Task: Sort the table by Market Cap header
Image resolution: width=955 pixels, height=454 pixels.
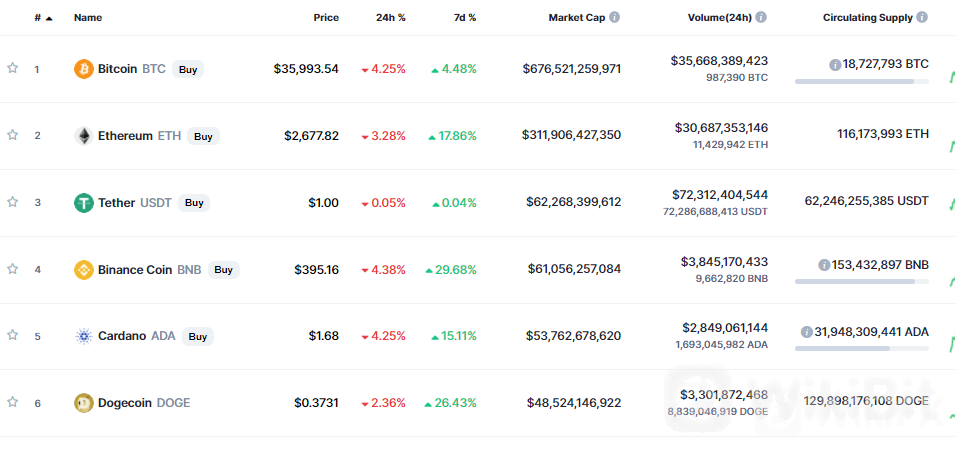Action: [x=577, y=18]
